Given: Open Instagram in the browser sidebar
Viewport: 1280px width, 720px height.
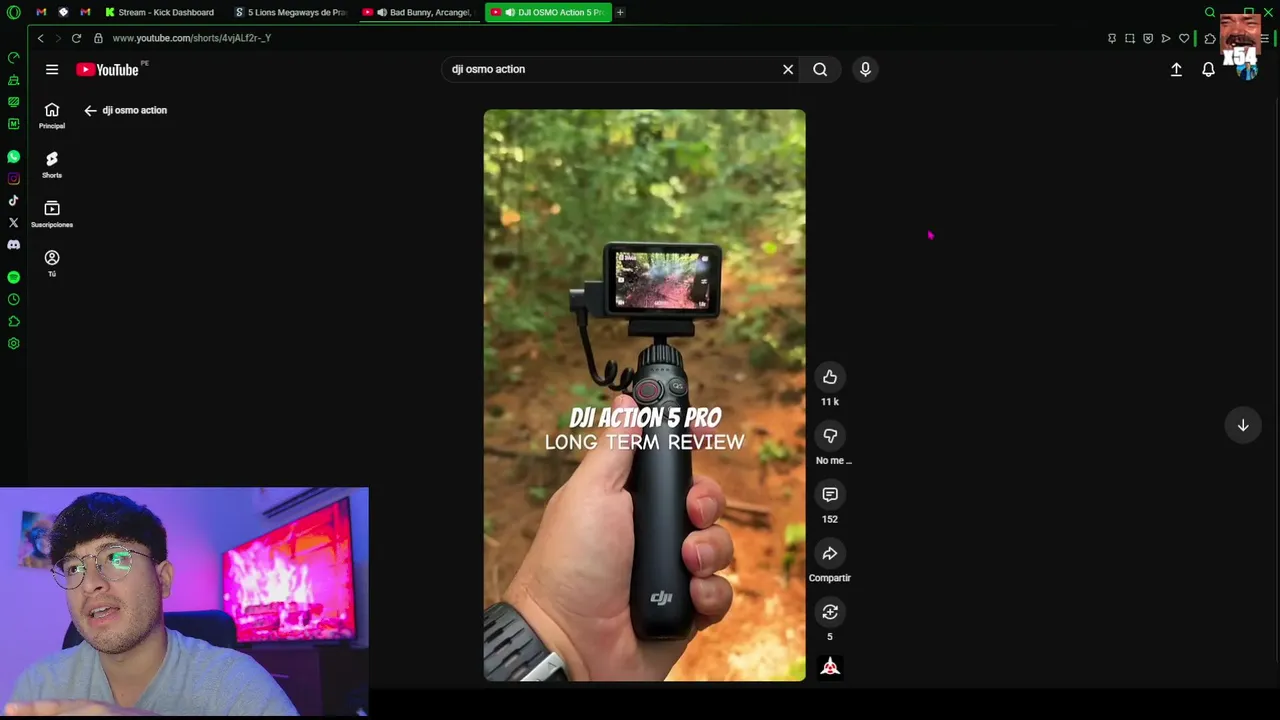Looking at the screenshot, I should (x=13, y=179).
